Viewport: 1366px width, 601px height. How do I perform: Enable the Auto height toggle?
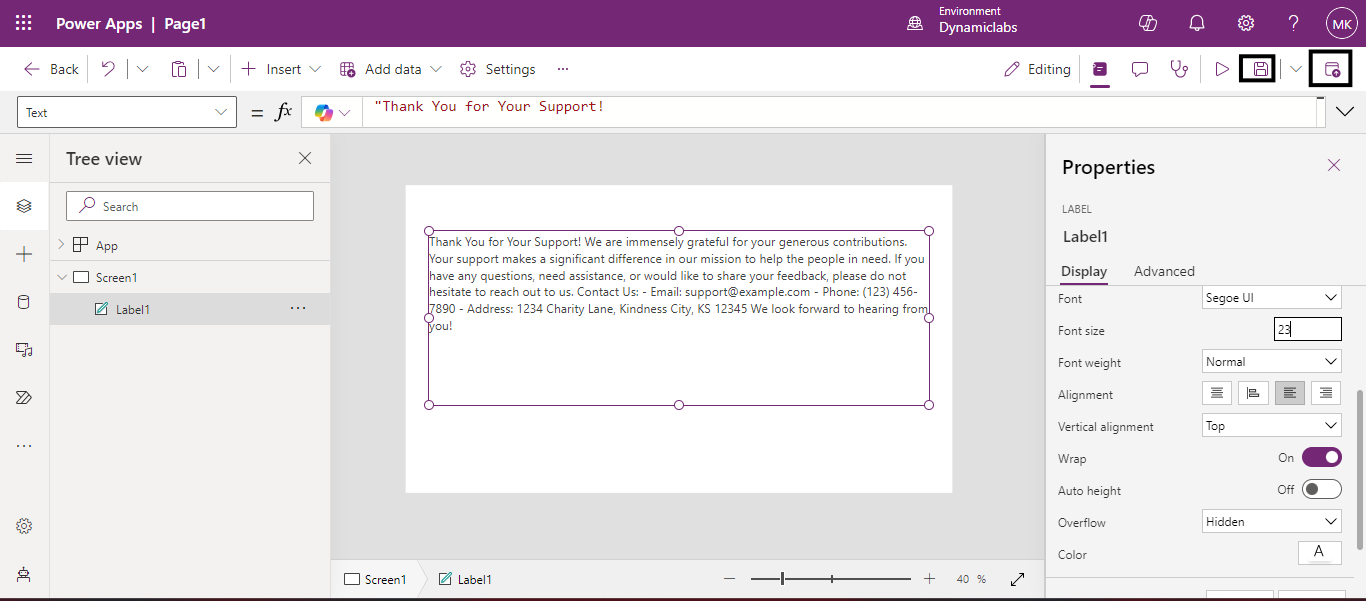(1321, 490)
